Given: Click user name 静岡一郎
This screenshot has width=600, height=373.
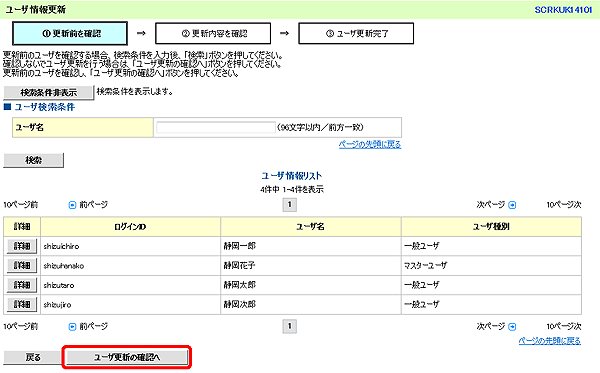Looking at the screenshot, I should coord(240,246).
